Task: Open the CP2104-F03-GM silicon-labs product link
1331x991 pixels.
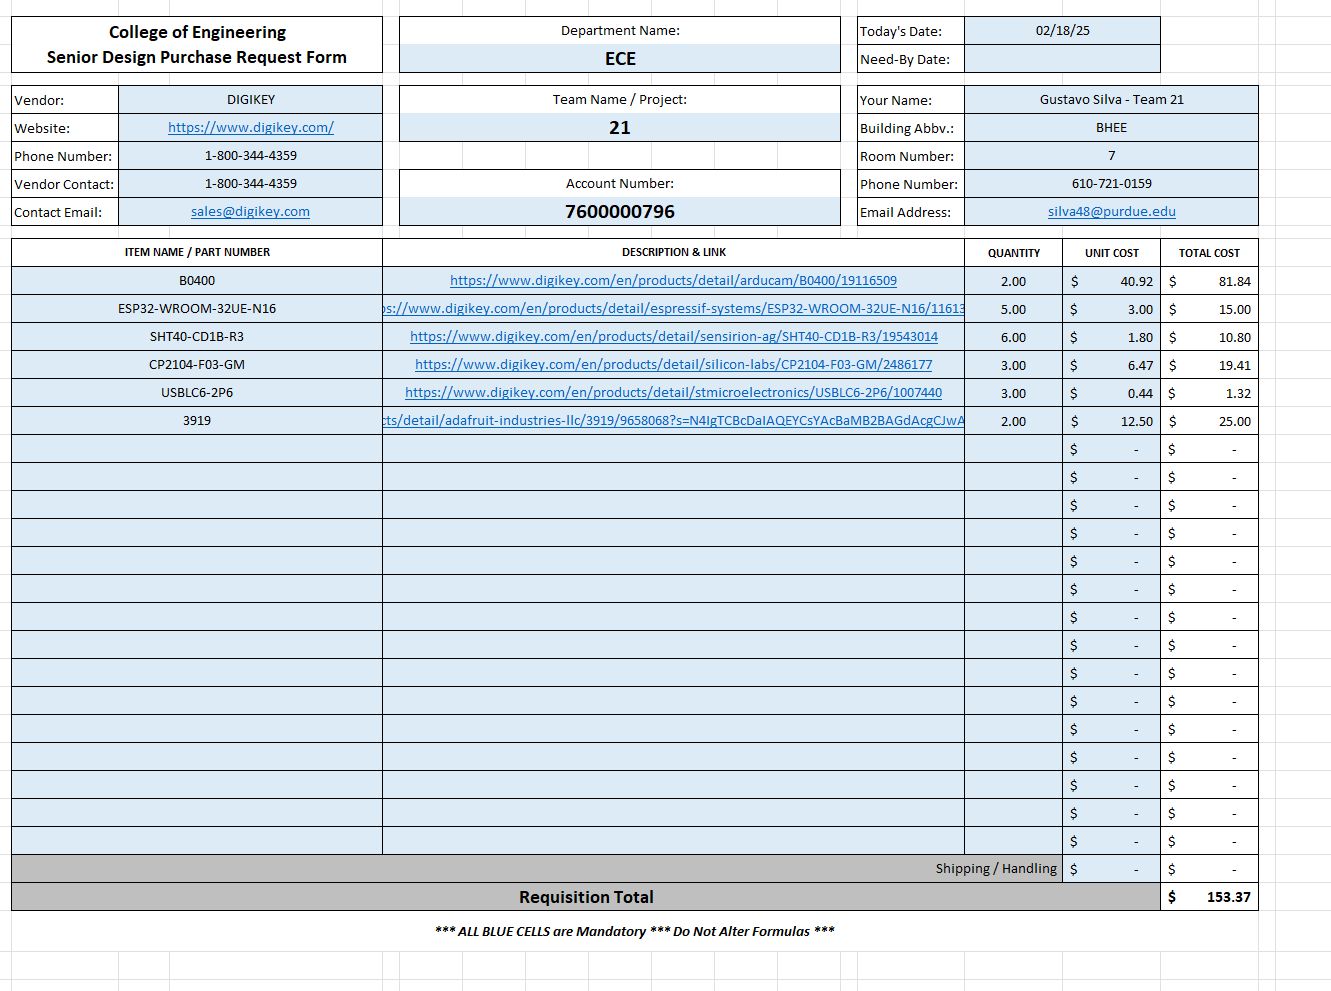Action: 673,365
